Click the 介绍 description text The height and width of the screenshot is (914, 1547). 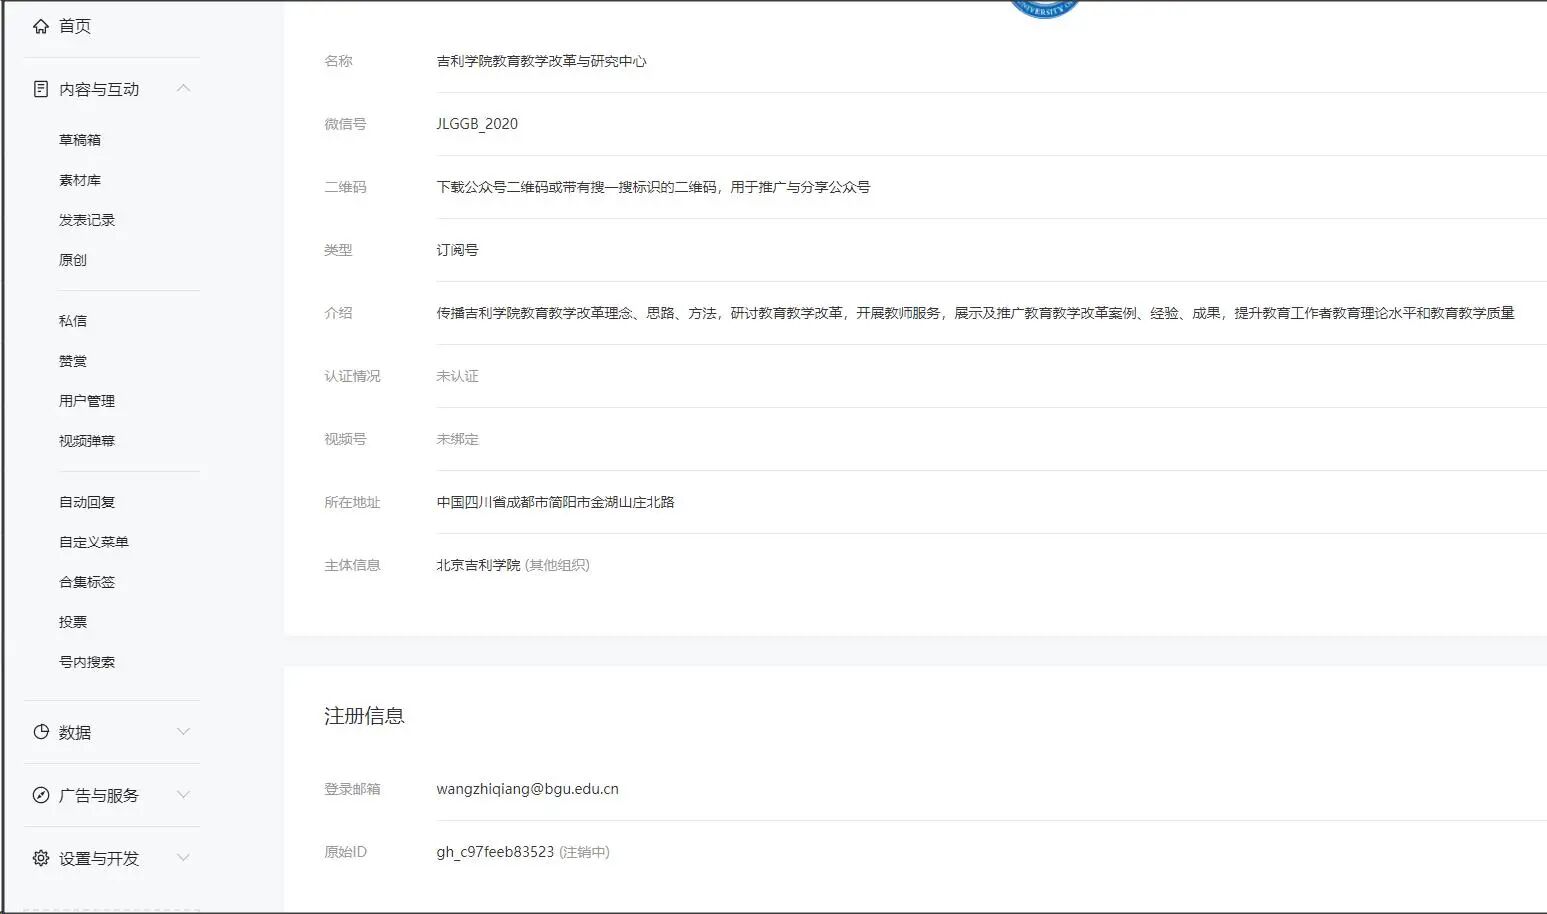(x=975, y=313)
